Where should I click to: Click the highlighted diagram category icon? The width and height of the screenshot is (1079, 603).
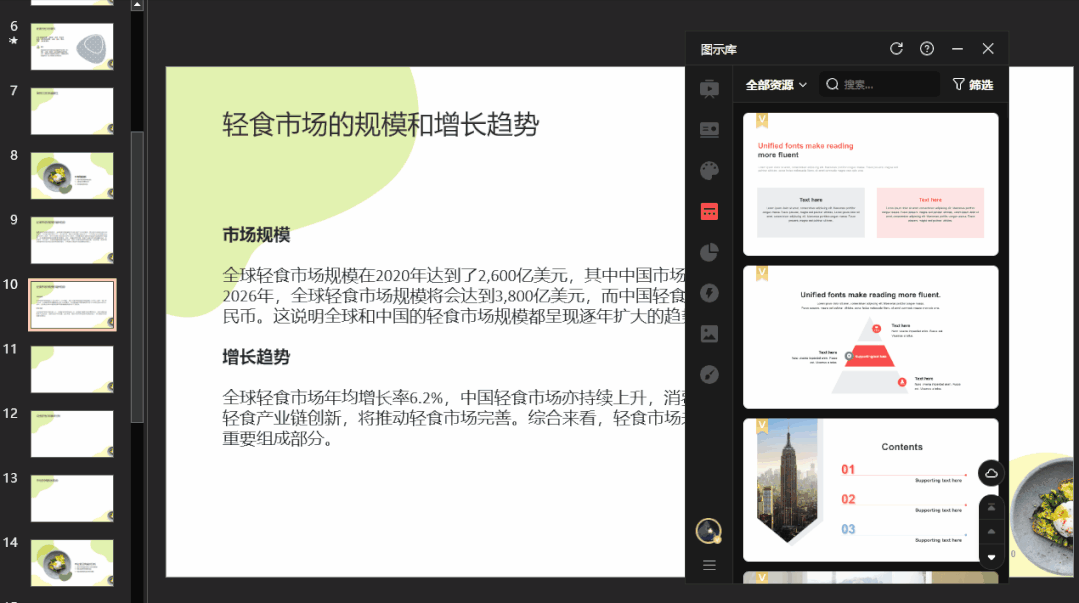[x=709, y=211]
